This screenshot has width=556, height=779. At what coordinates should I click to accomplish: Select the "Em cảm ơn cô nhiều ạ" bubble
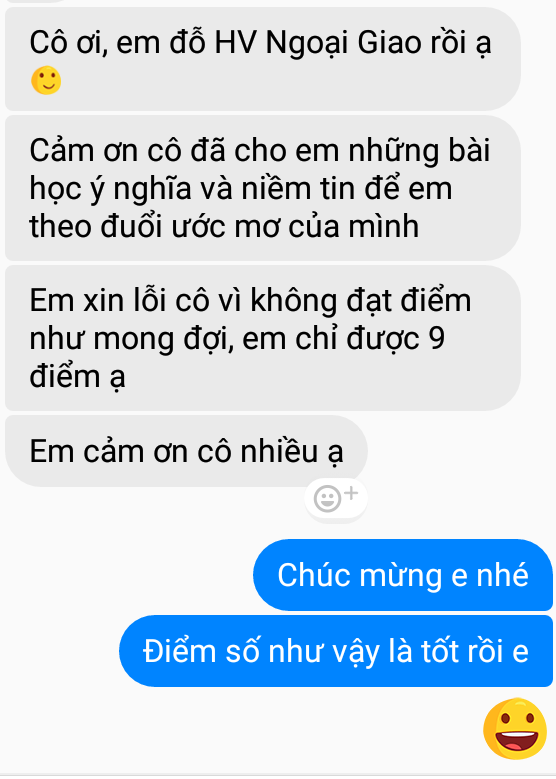(x=186, y=451)
